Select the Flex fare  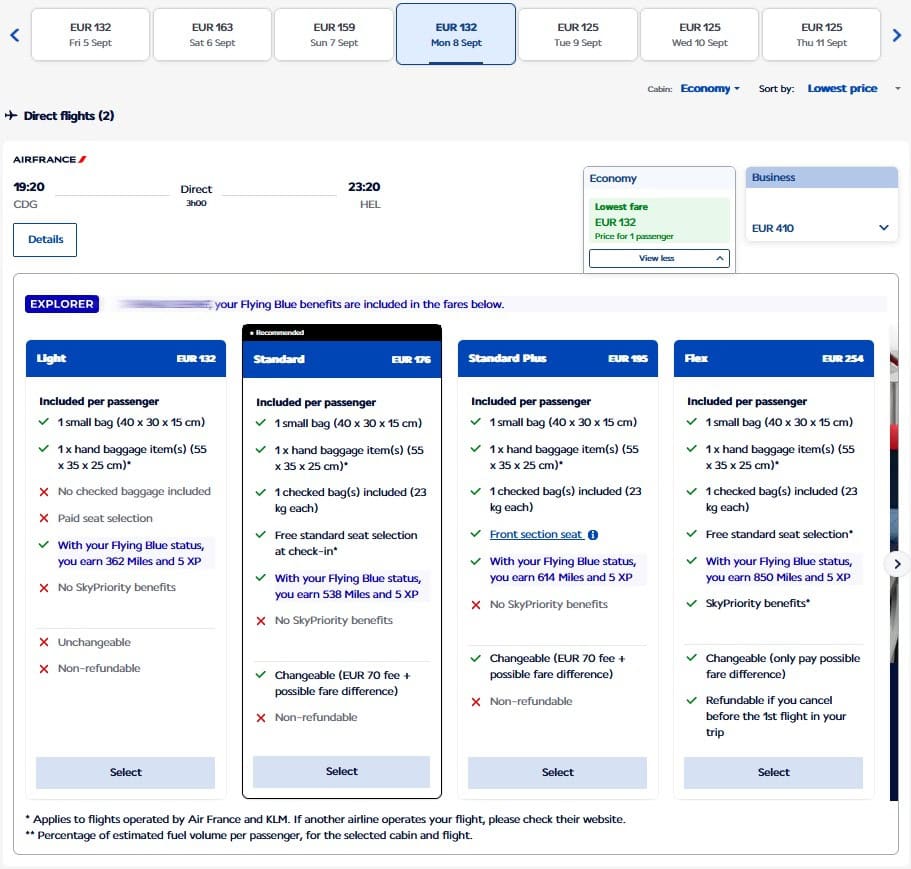773,772
